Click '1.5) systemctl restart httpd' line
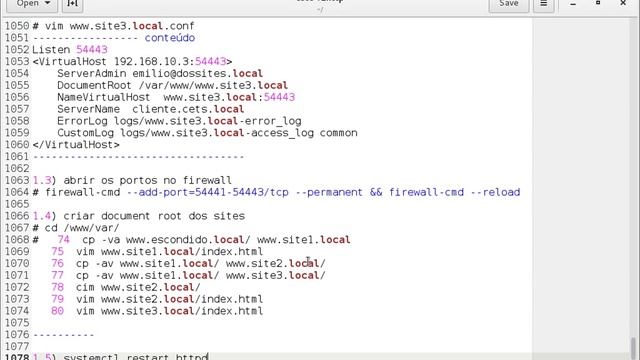The image size is (640, 360). tap(120, 356)
